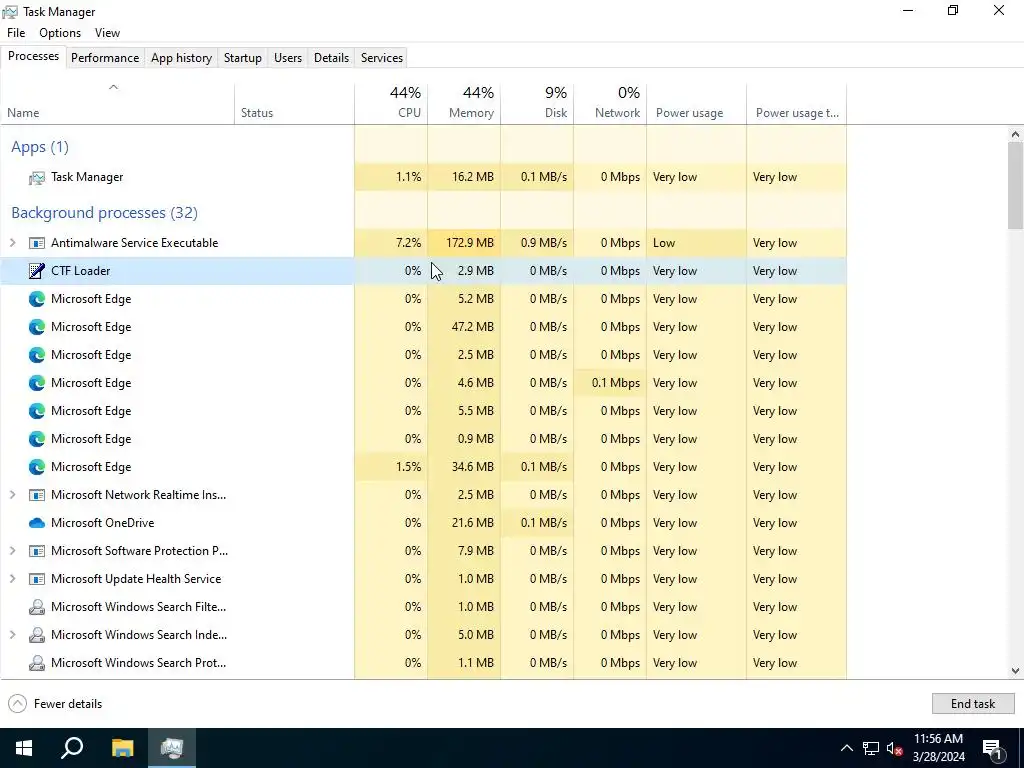Expand Microsoft Software Protection Platform group
The width and height of the screenshot is (1024, 768).
12,551
